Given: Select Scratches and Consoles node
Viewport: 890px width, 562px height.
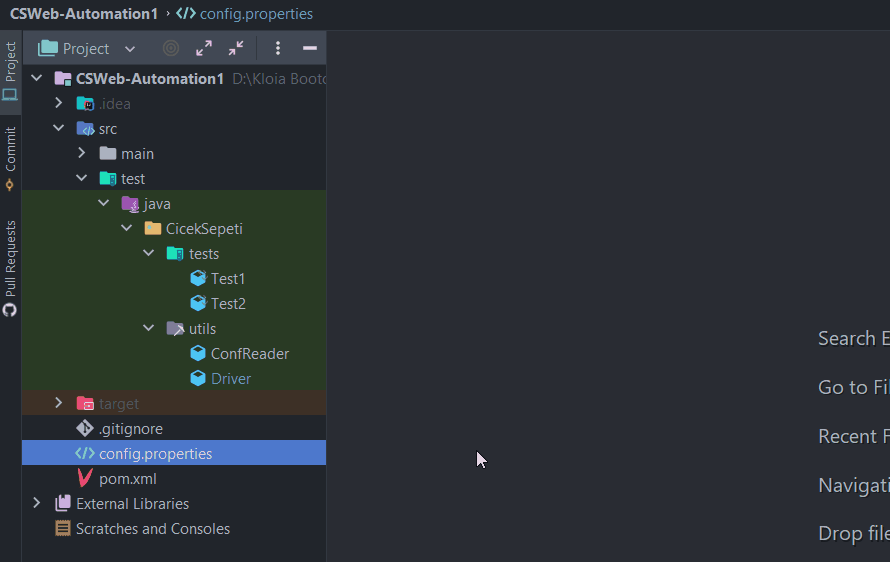Looking at the screenshot, I should pos(153,529).
